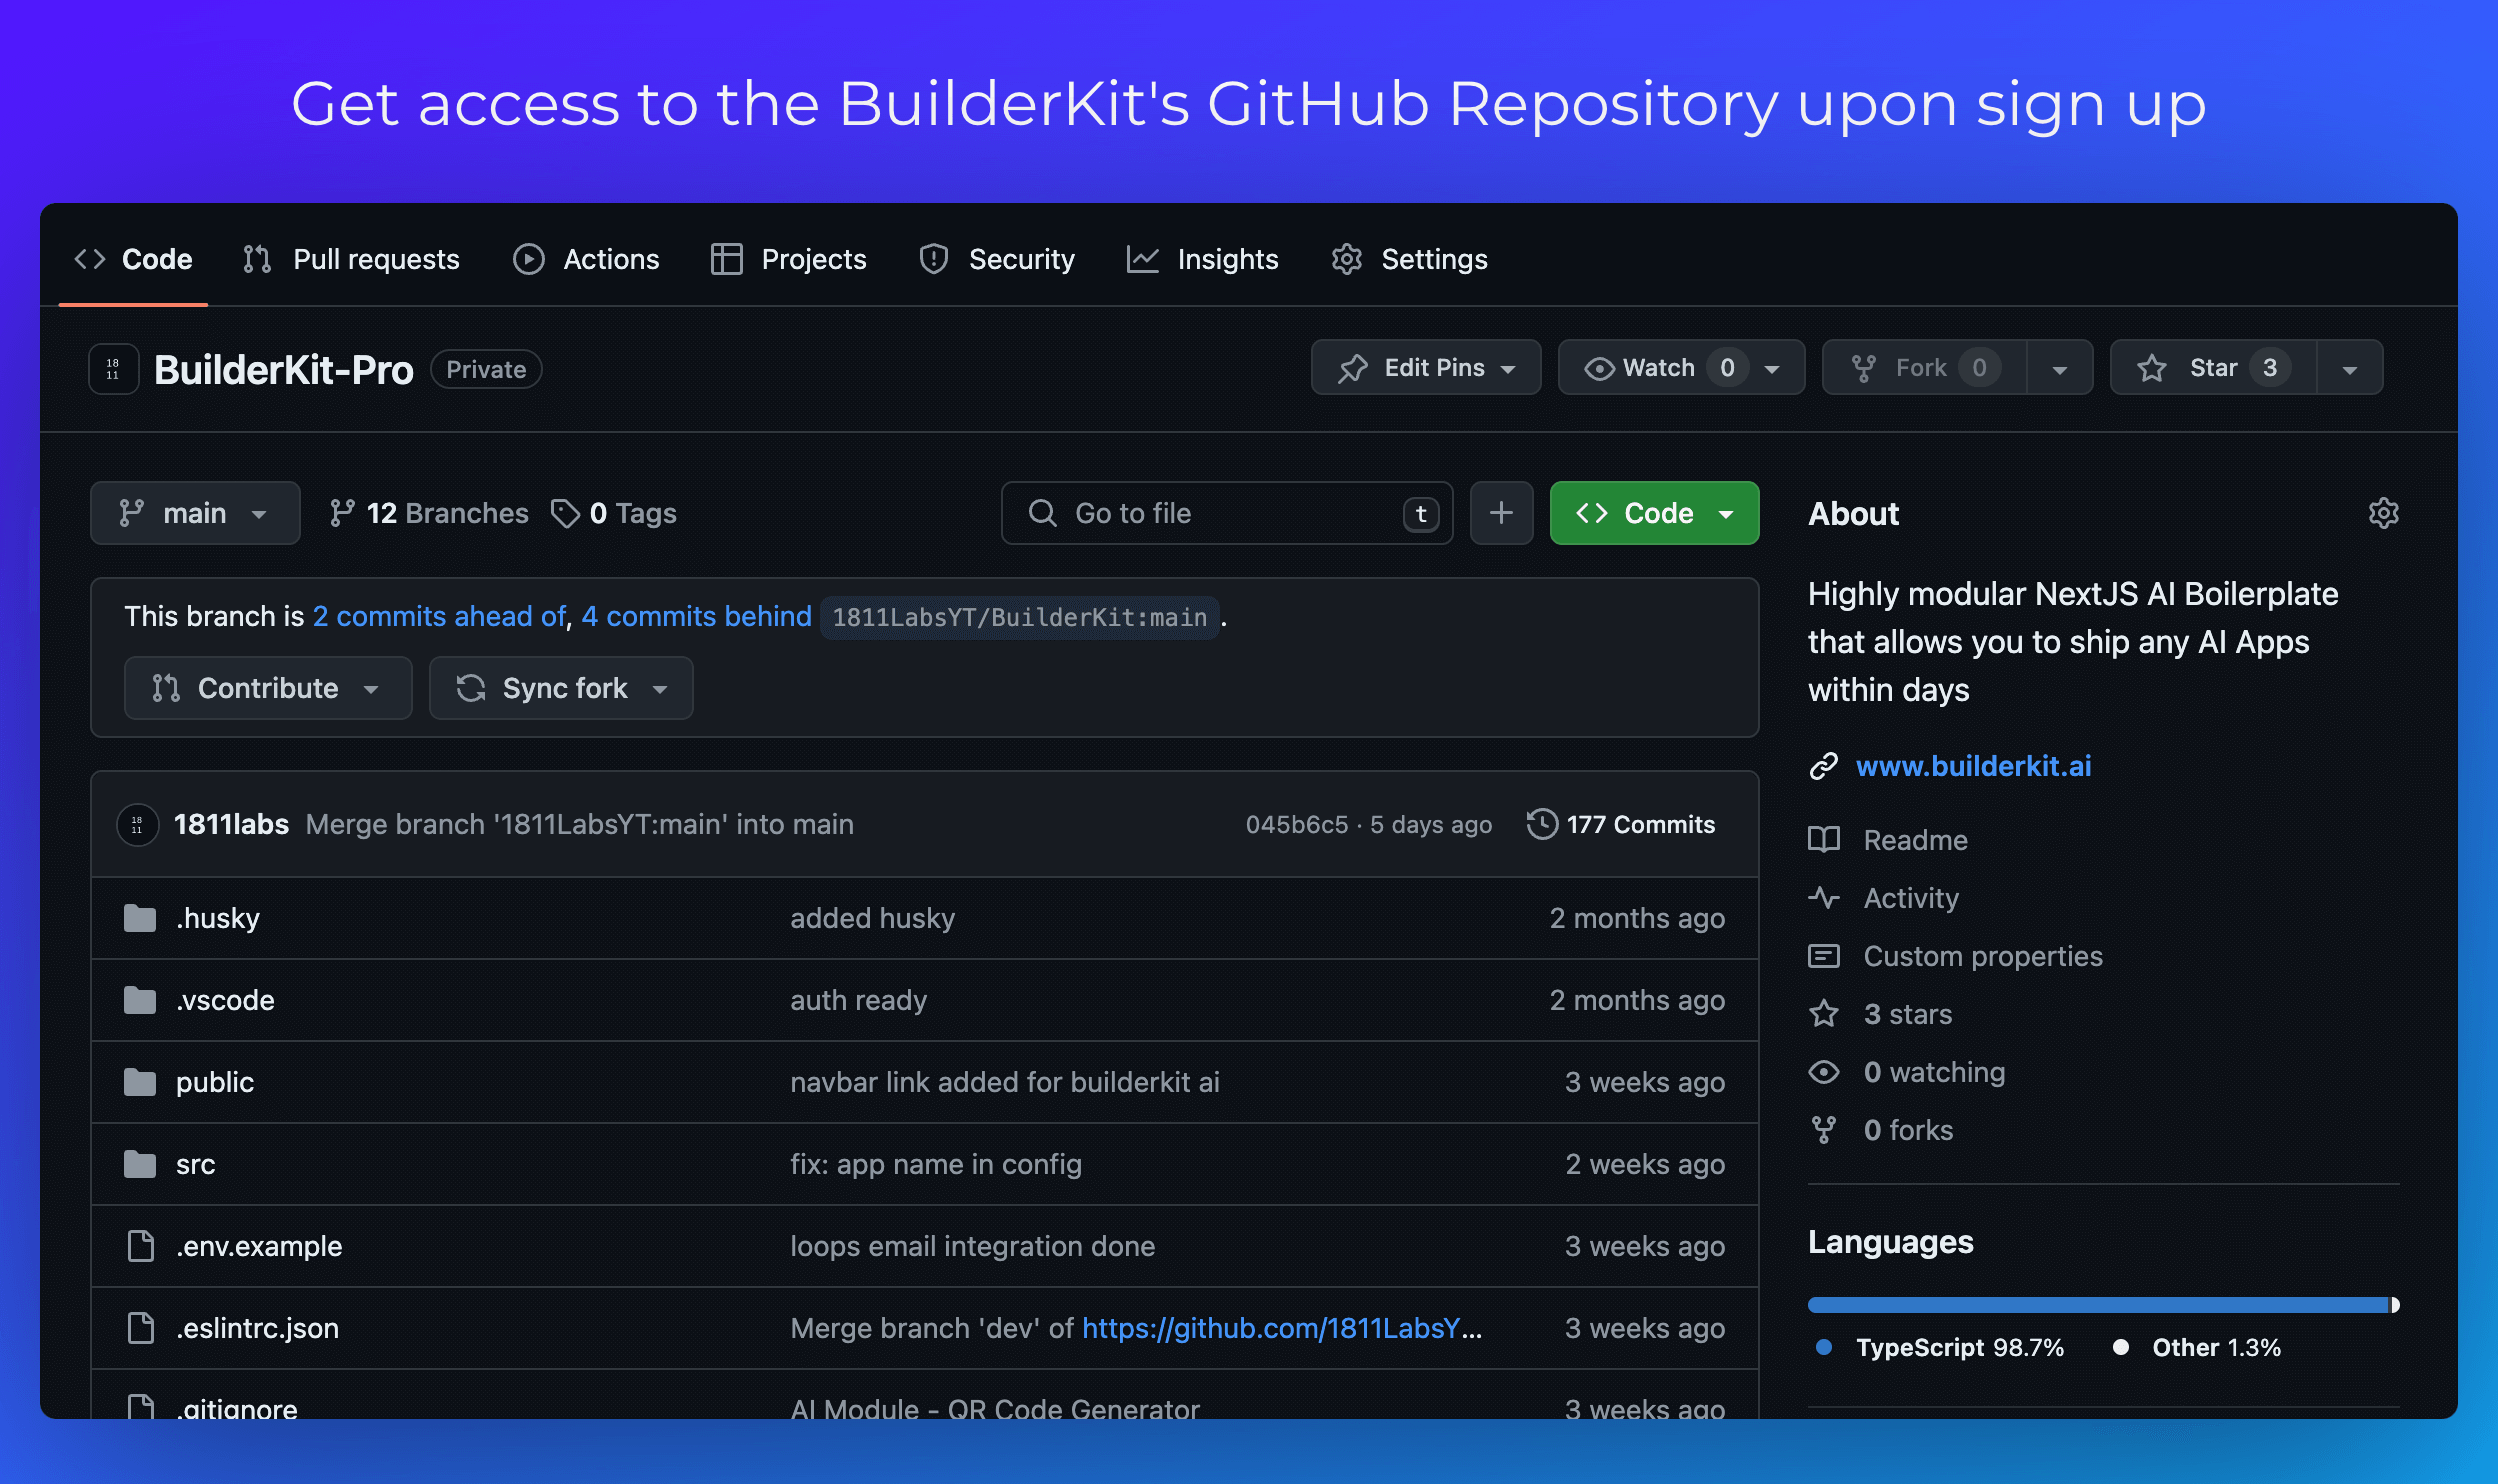Click the src folder icon
The height and width of the screenshot is (1484, 2498).
click(x=140, y=1164)
